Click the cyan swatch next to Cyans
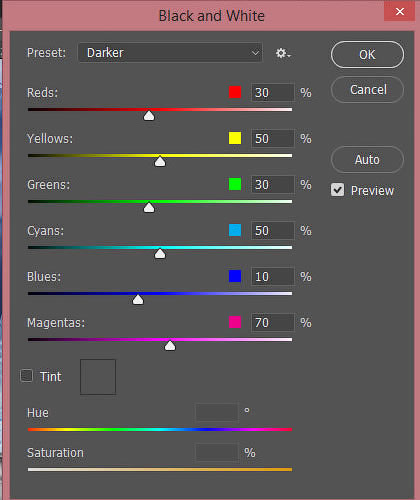This screenshot has width=420, height=500. coord(235,230)
